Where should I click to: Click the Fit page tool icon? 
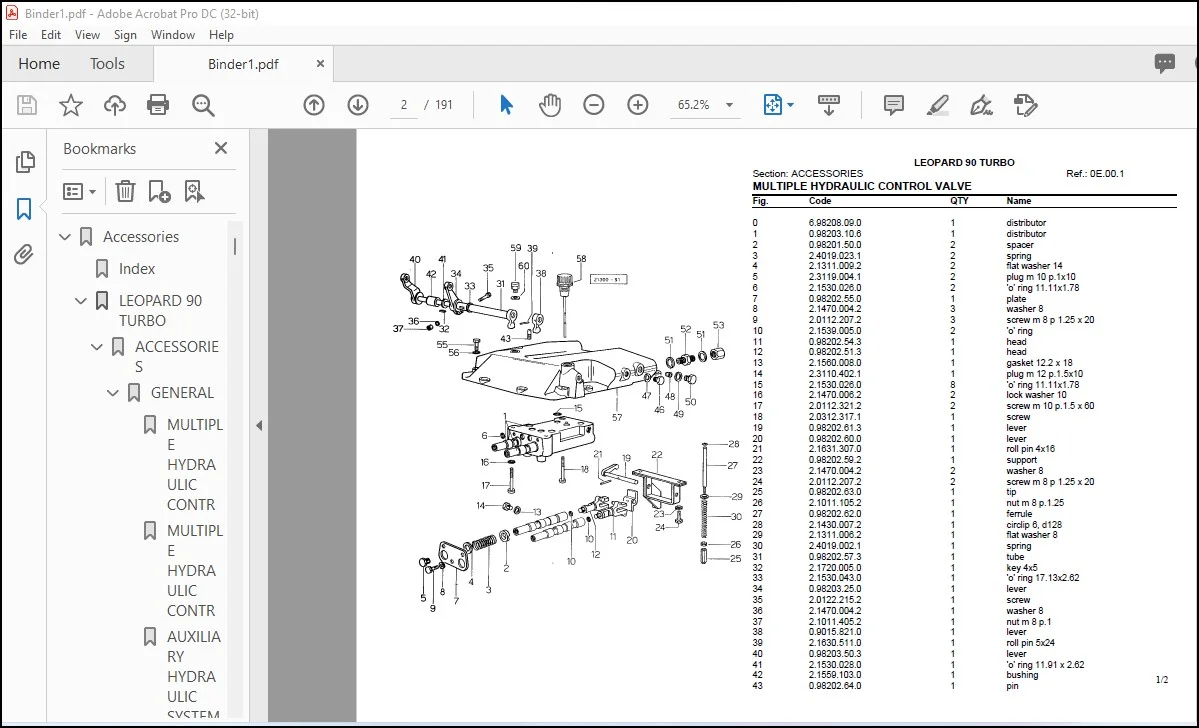[x=772, y=105]
